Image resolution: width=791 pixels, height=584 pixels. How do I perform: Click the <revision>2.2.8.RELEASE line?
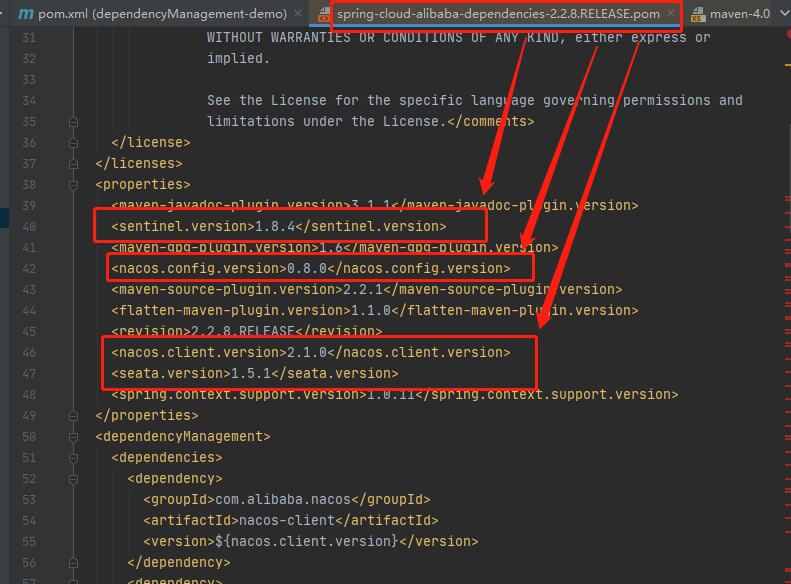(x=247, y=331)
